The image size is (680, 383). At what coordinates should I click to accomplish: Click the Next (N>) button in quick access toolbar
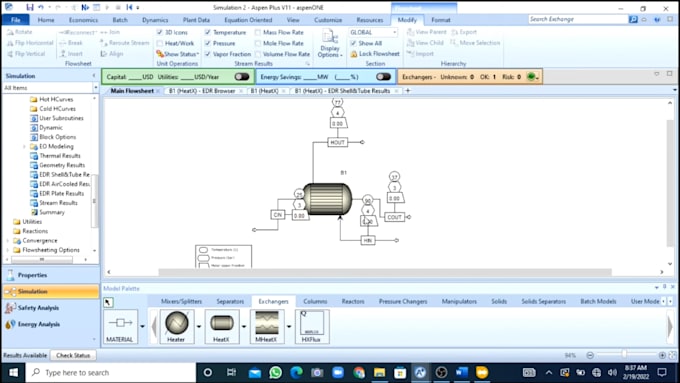pos(85,7)
